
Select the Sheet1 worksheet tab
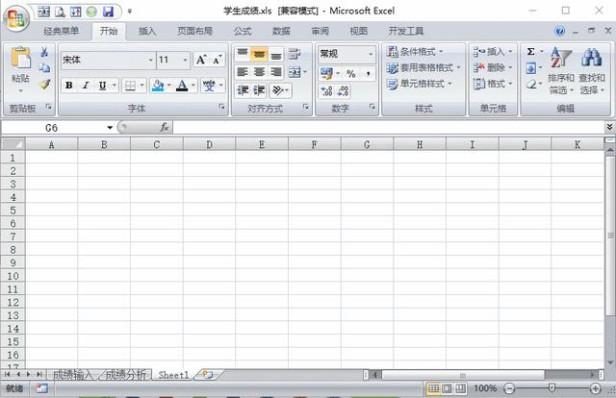click(173, 375)
